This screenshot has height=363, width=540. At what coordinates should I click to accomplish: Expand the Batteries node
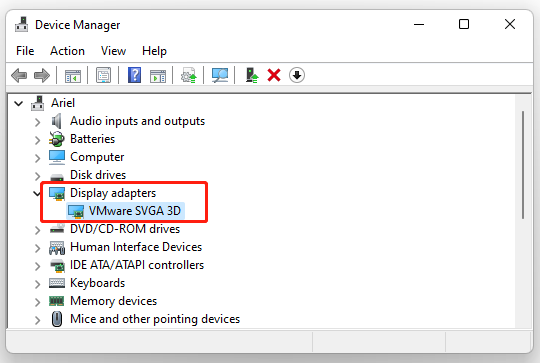(x=38, y=140)
